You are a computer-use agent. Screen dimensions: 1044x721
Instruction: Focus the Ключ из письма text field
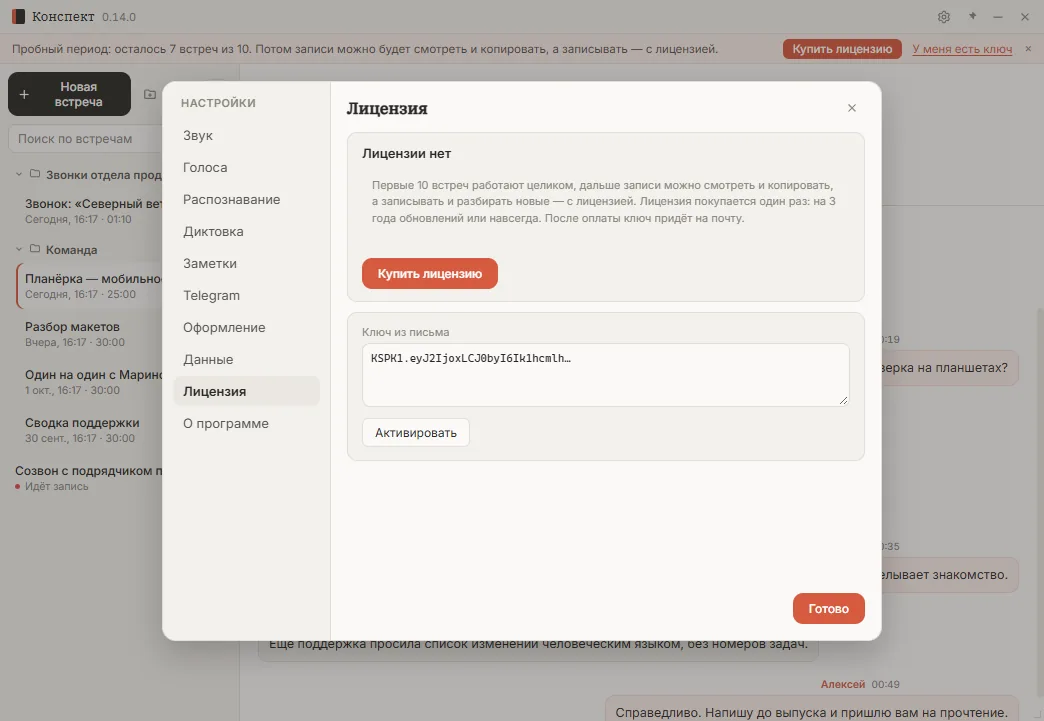tap(605, 375)
